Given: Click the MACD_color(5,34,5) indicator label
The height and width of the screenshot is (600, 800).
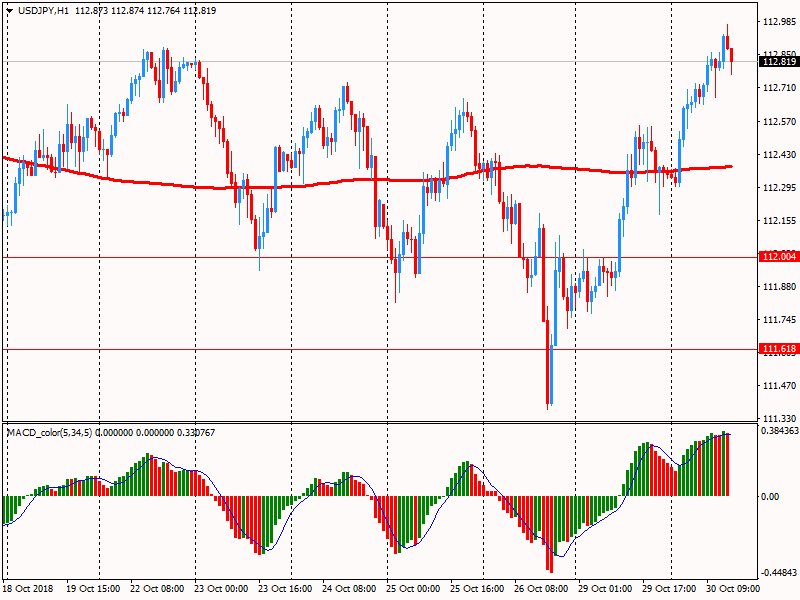Looking at the screenshot, I should pos(49,433).
